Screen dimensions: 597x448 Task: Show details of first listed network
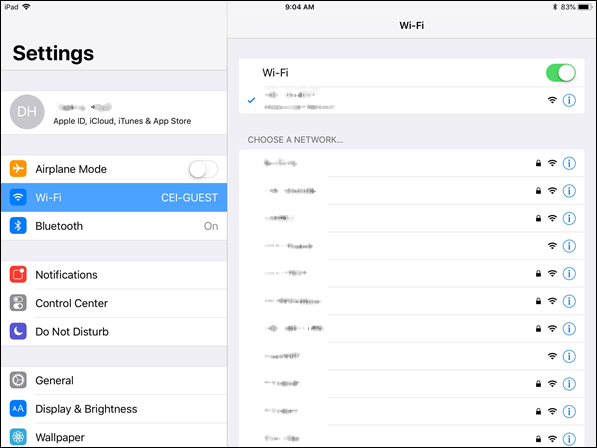tap(569, 164)
